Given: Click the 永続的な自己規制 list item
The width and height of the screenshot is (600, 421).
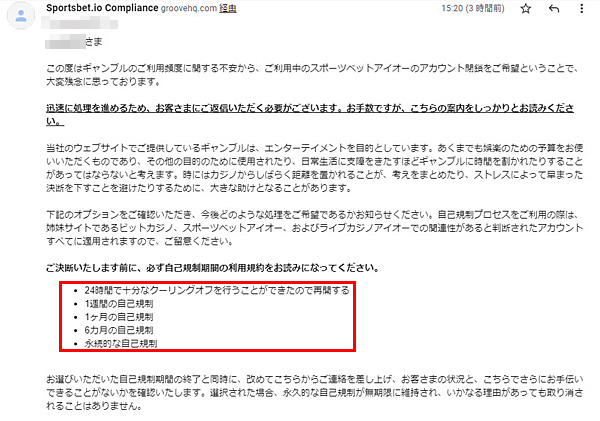Looking at the screenshot, I should 121,343.
